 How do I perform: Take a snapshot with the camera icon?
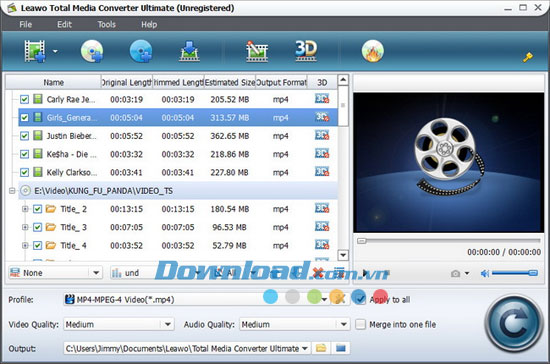click(455, 273)
